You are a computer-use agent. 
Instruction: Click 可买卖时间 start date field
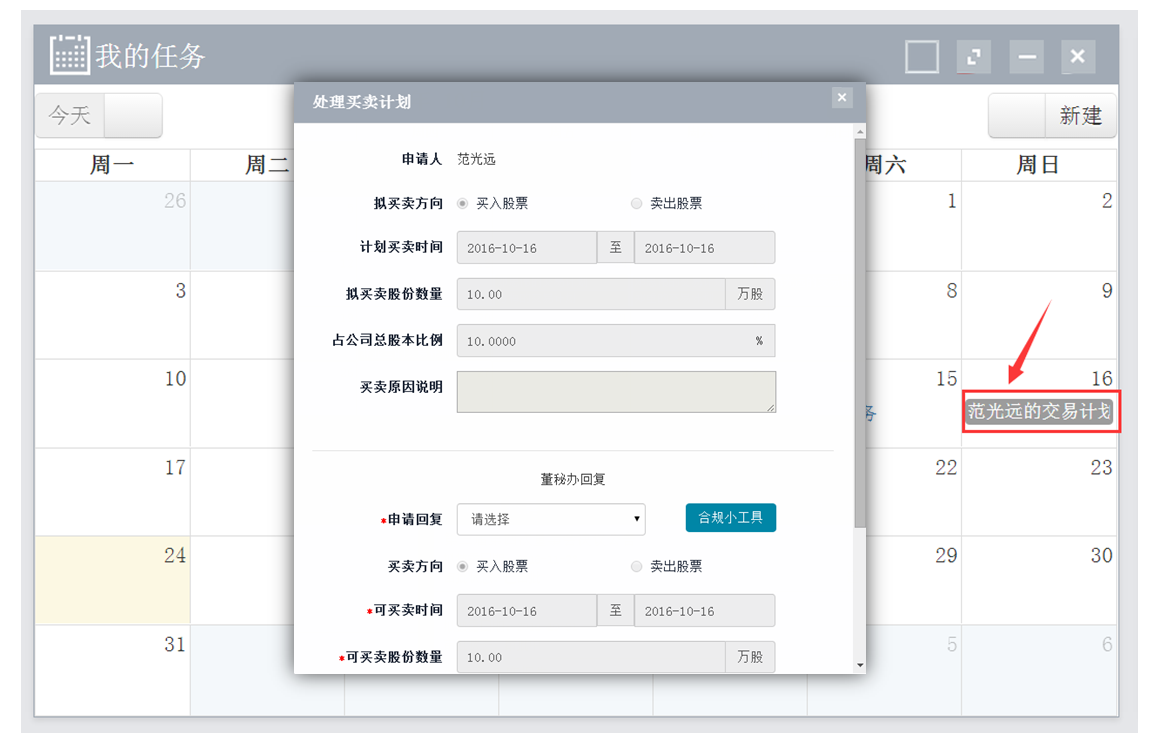527,611
